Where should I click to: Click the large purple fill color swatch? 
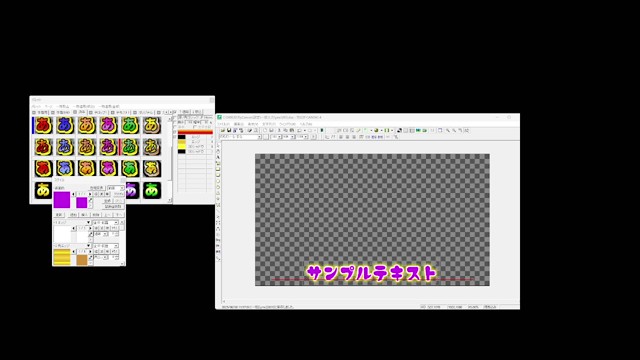point(62,200)
